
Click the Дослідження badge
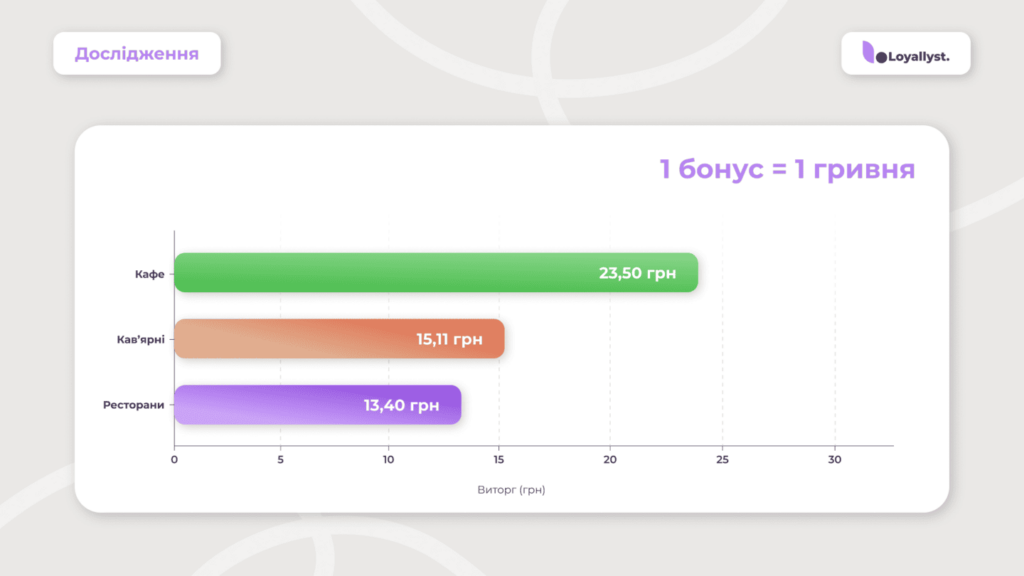click(x=136, y=53)
